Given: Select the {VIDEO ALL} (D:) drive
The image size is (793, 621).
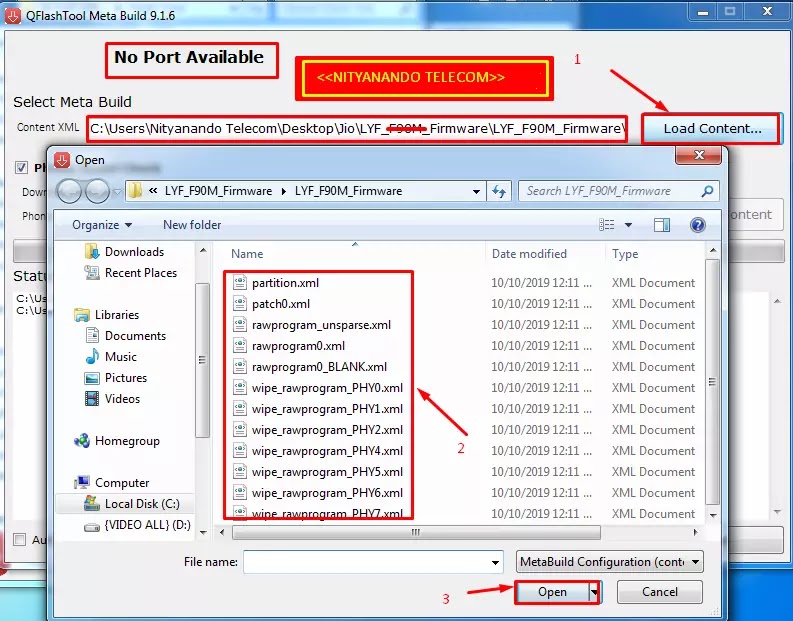Looking at the screenshot, I should 147,525.
